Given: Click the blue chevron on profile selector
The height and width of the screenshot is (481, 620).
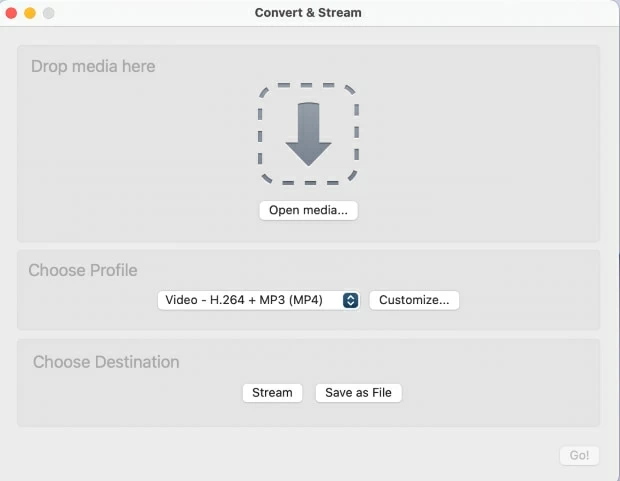Looking at the screenshot, I should [350, 300].
